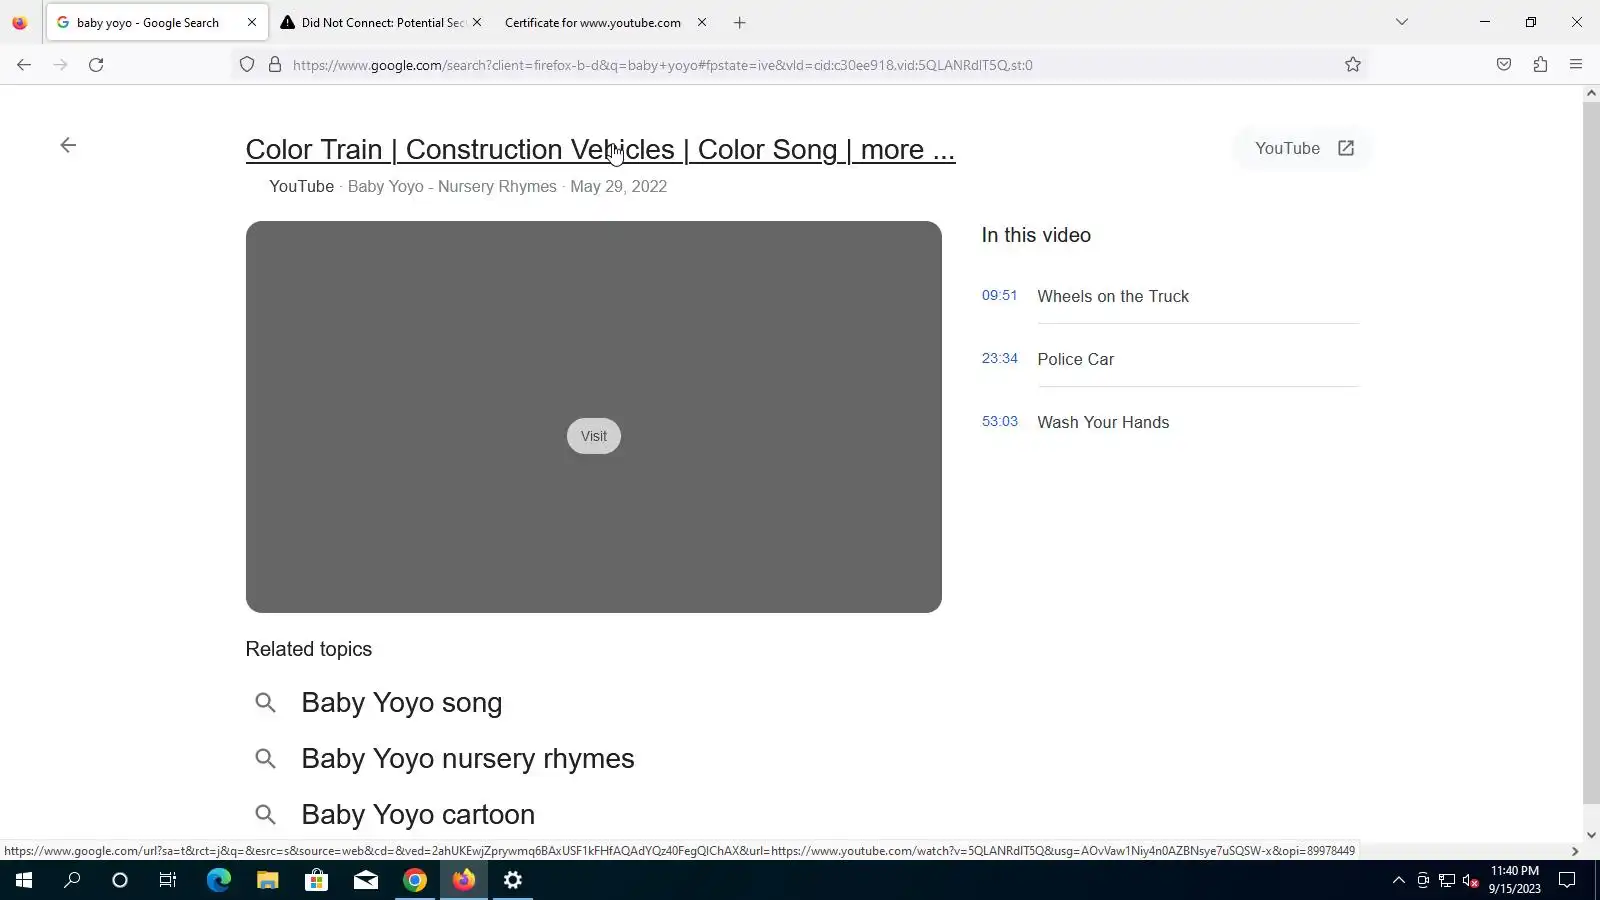Image resolution: width=1600 pixels, height=900 pixels.
Task: Jump to the 09:51 Wheels on the Truck chapter
Action: point(1170,296)
